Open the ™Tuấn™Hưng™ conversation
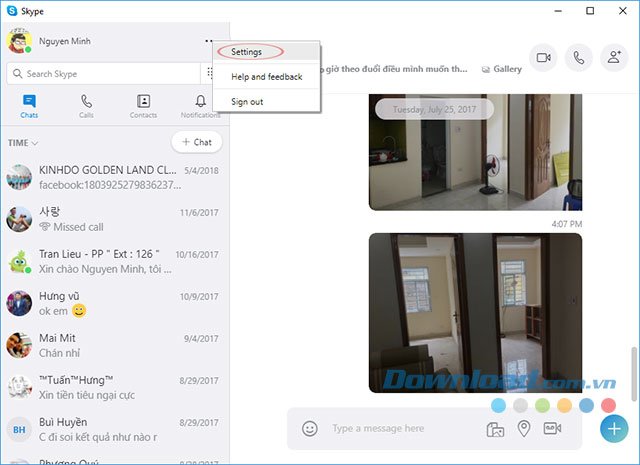Viewport: 640px width, 465px height. pos(115,387)
